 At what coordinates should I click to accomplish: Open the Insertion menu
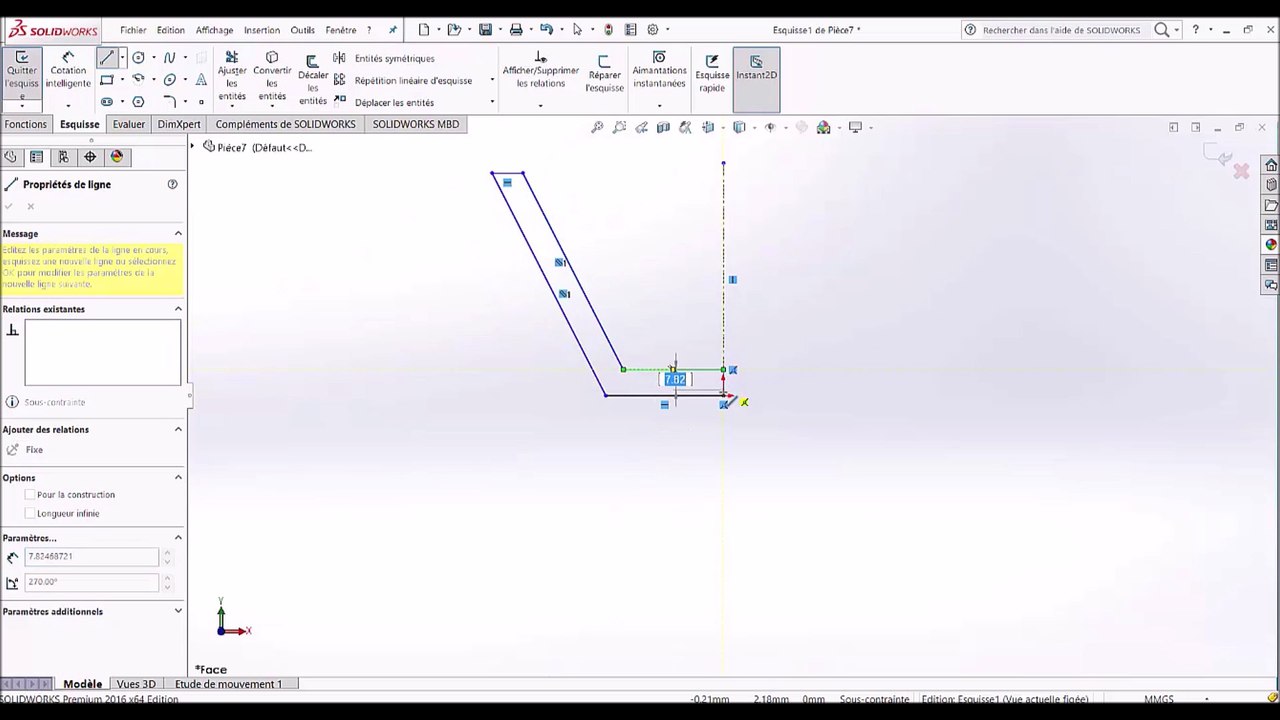(x=262, y=30)
